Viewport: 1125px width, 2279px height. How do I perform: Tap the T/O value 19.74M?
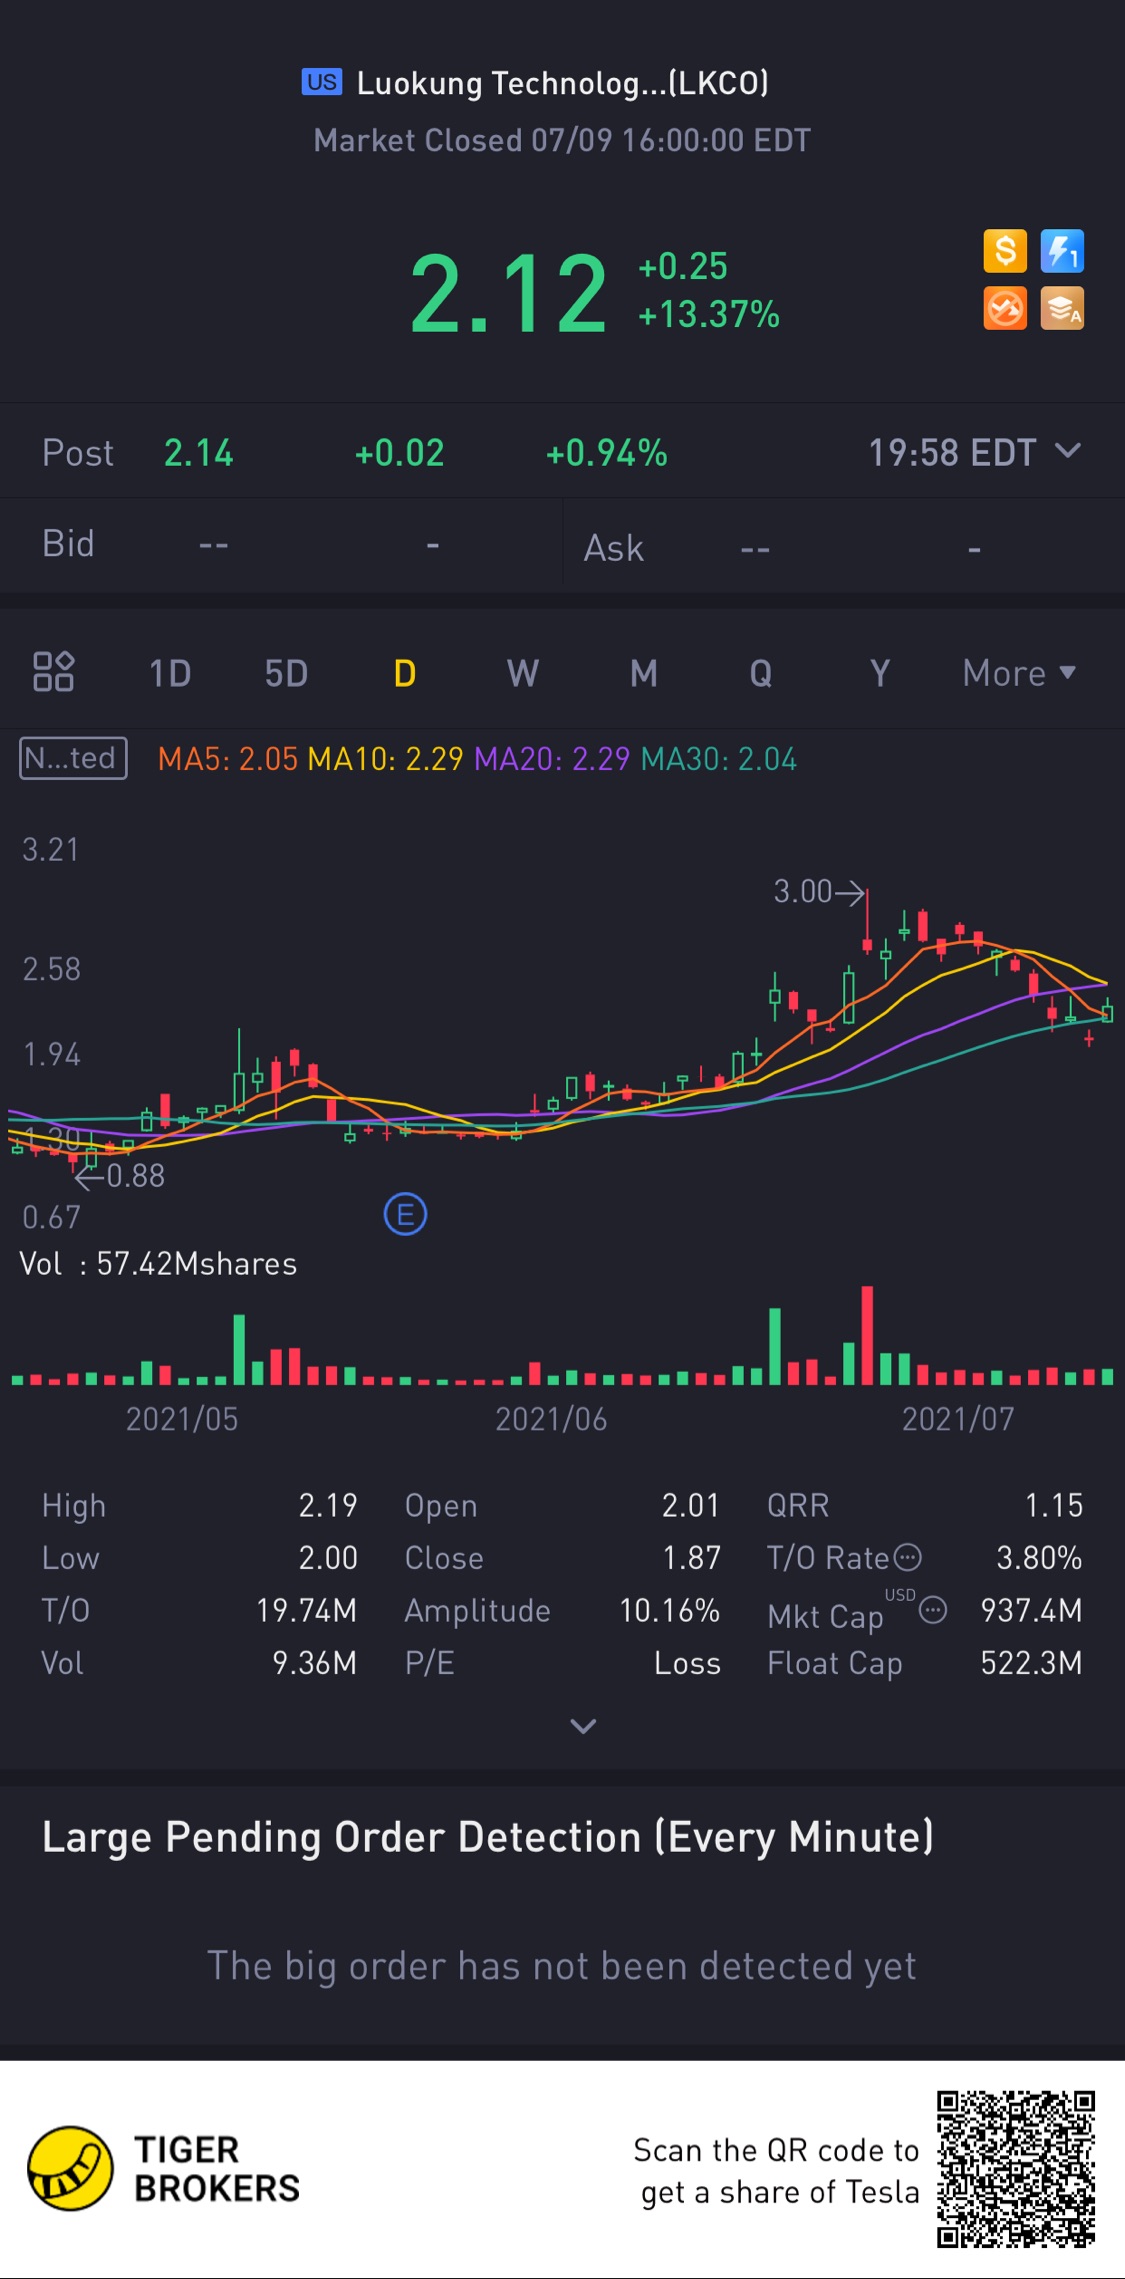(307, 1610)
